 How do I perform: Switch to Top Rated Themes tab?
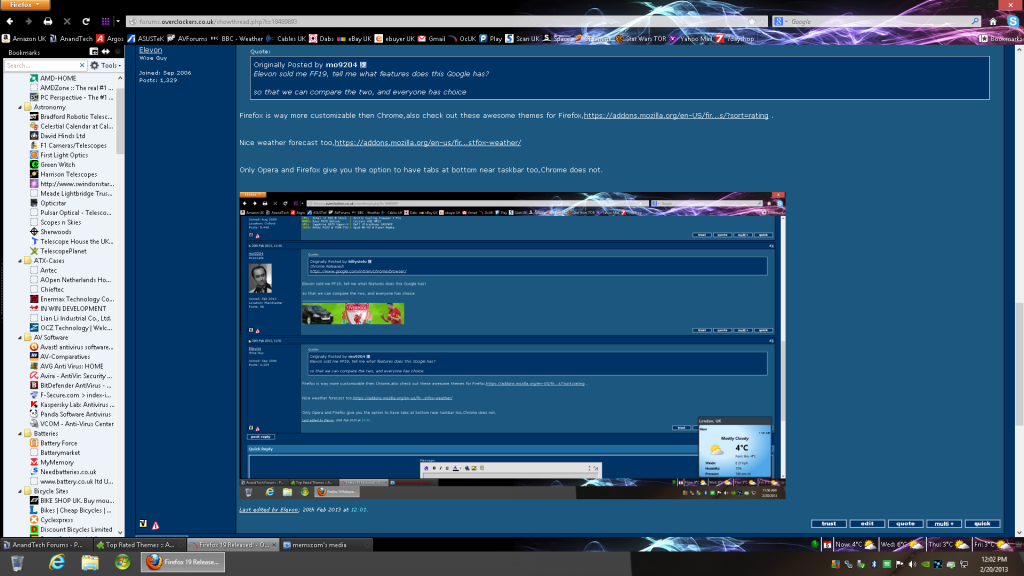point(138,545)
